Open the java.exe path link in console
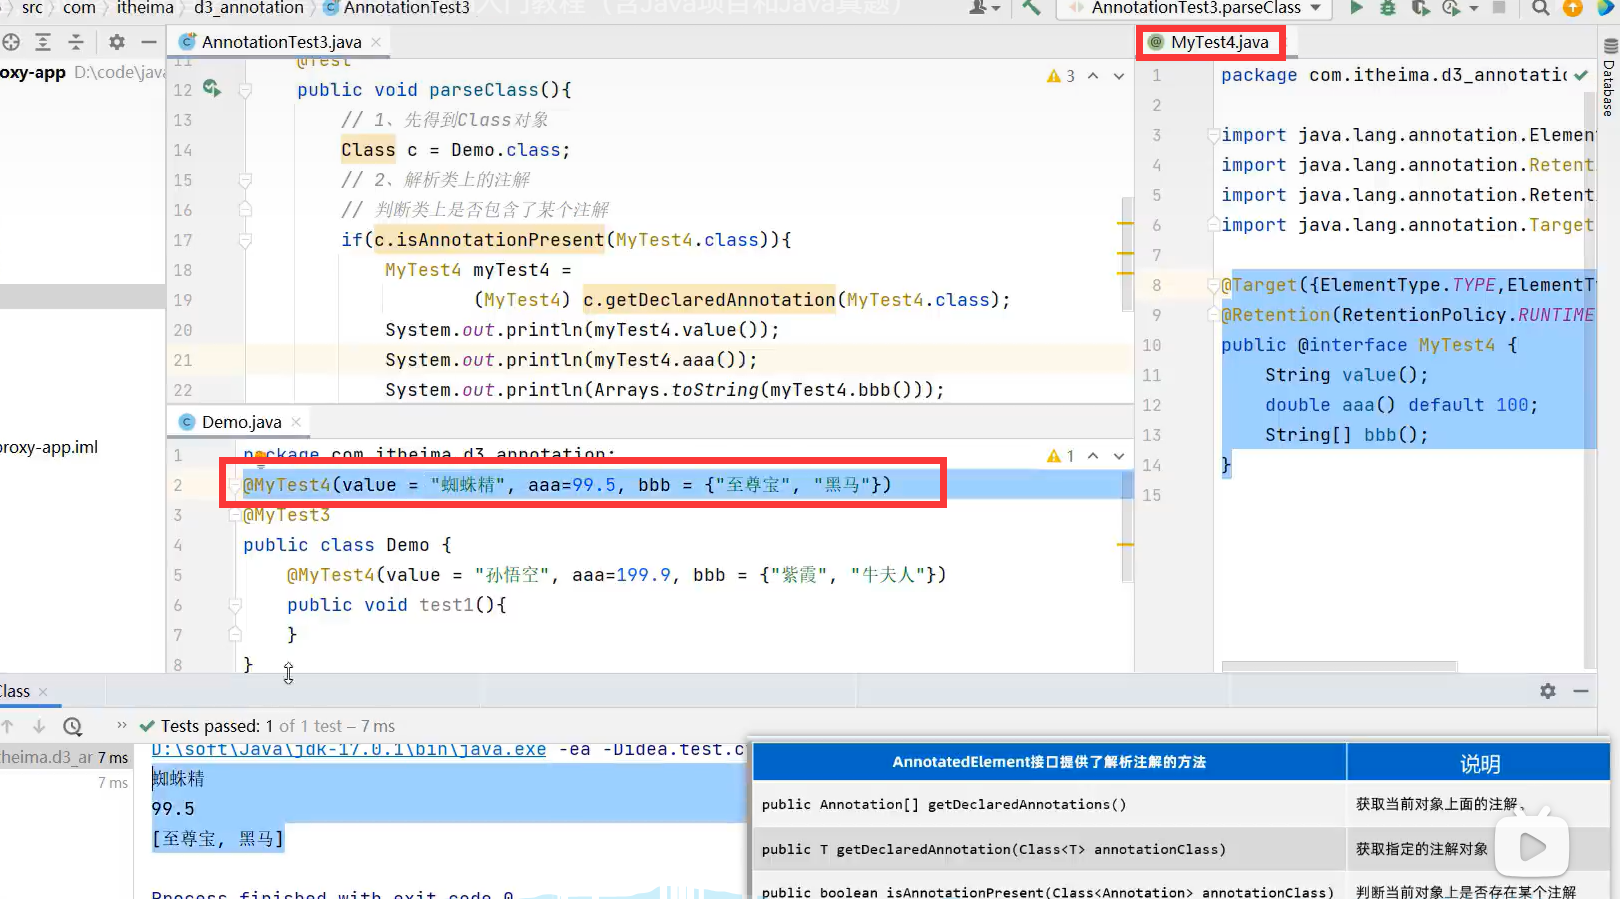The image size is (1620, 899). 349,749
